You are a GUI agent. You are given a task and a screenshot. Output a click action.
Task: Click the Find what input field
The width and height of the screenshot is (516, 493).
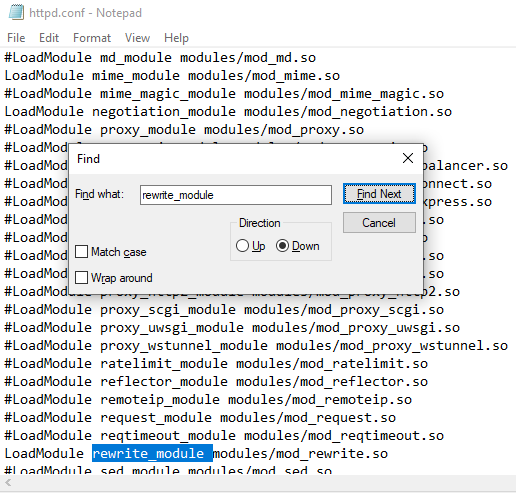coord(236,195)
